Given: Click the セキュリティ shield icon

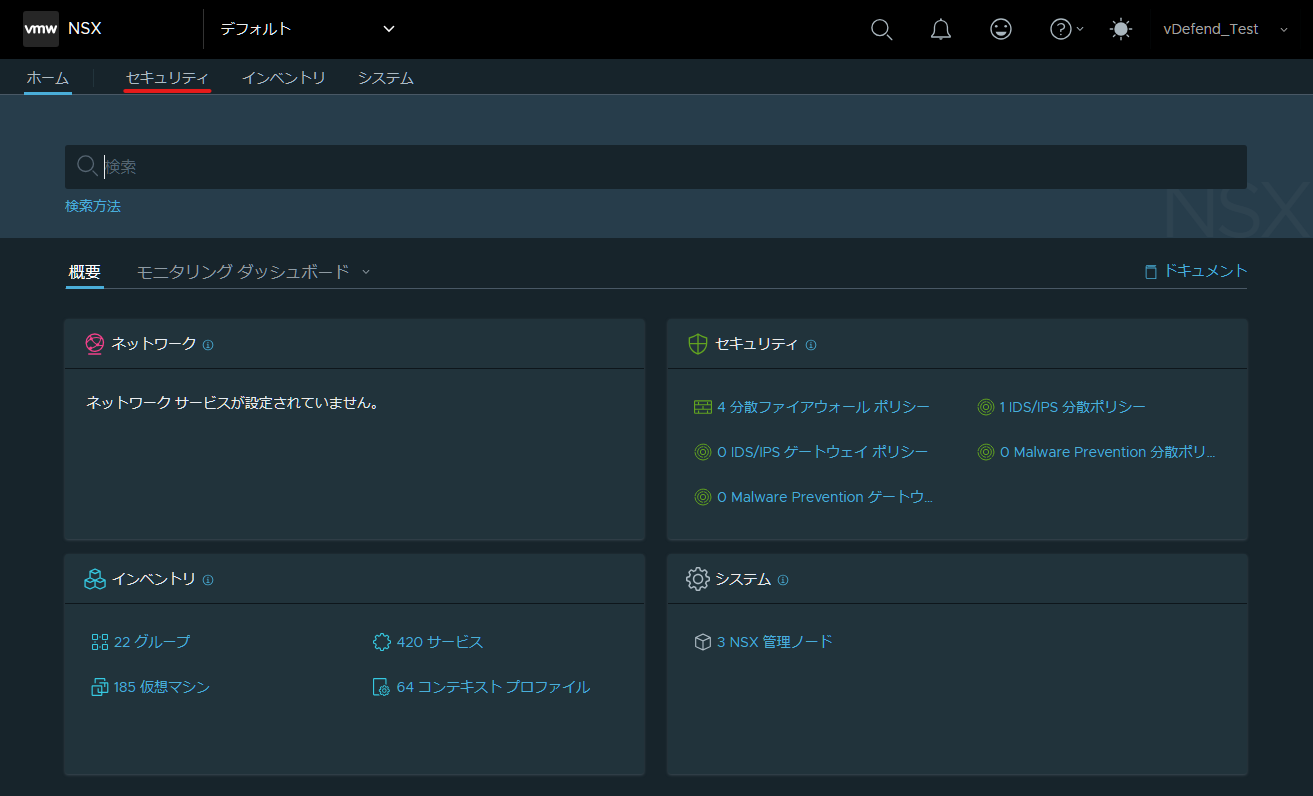Looking at the screenshot, I should [x=698, y=344].
